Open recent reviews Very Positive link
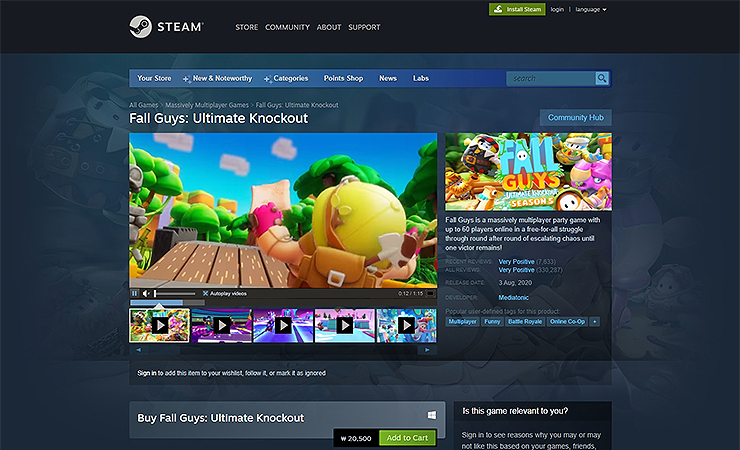The width and height of the screenshot is (740, 450). pos(516,262)
